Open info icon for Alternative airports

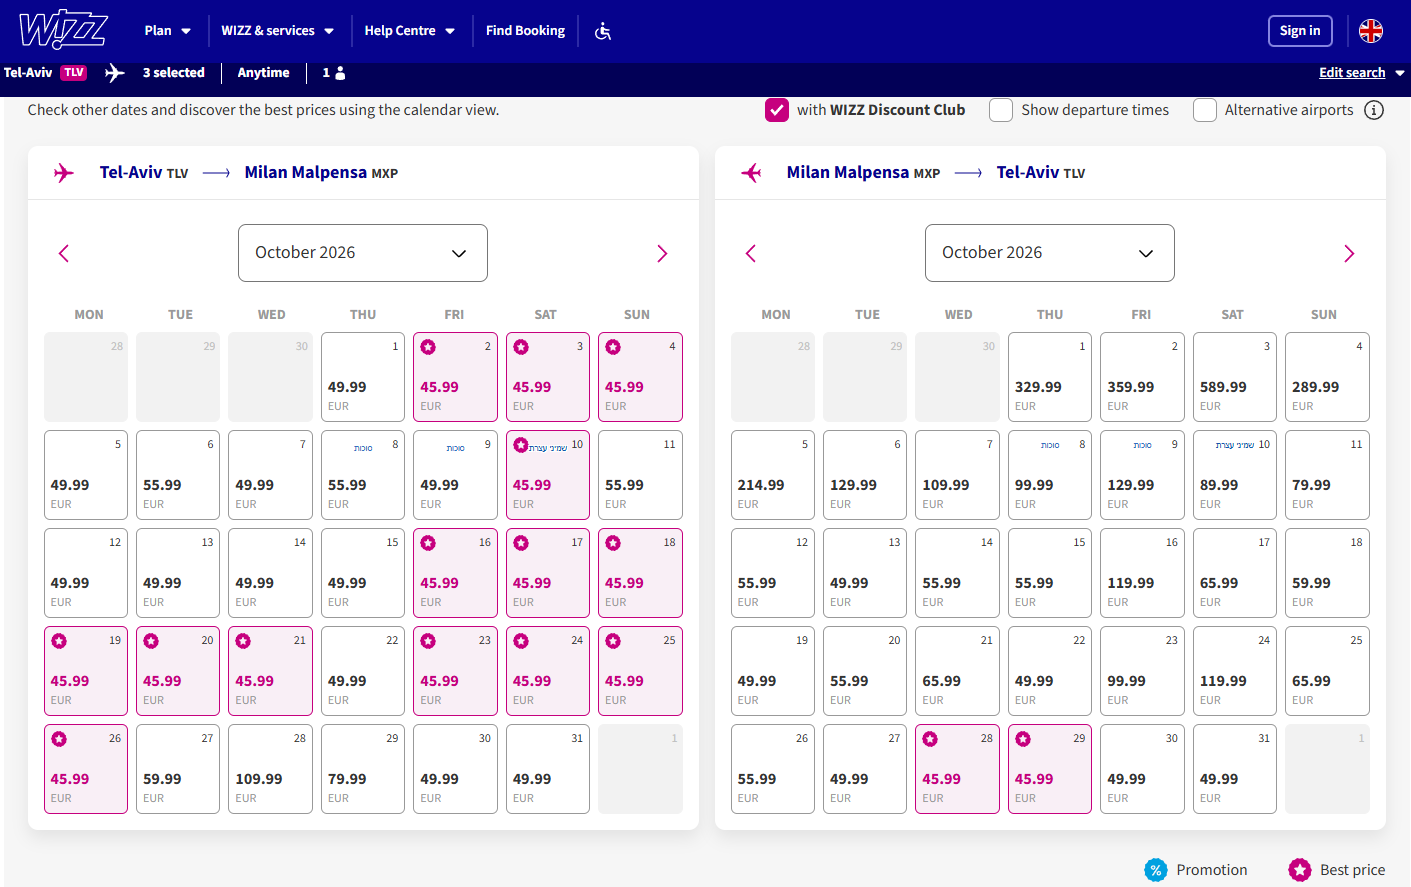(x=1375, y=110)
